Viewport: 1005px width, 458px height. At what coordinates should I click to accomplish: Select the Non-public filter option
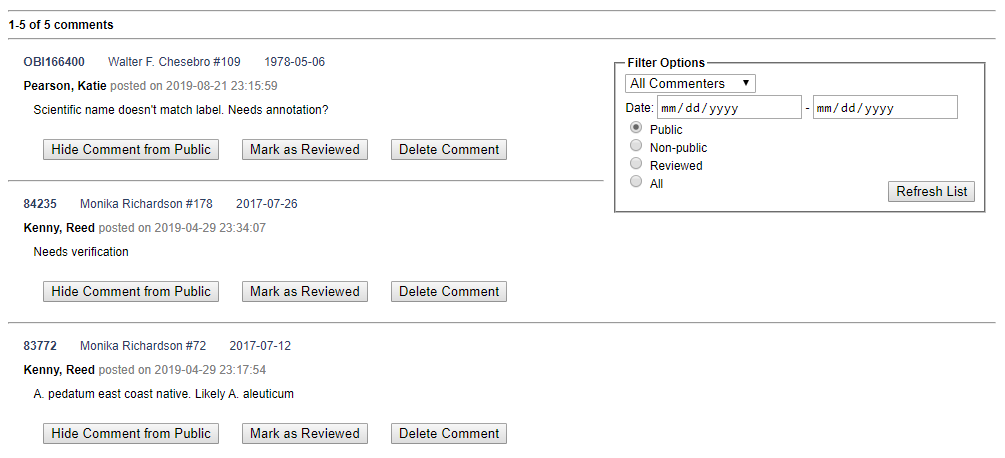[x=636, y=145]
